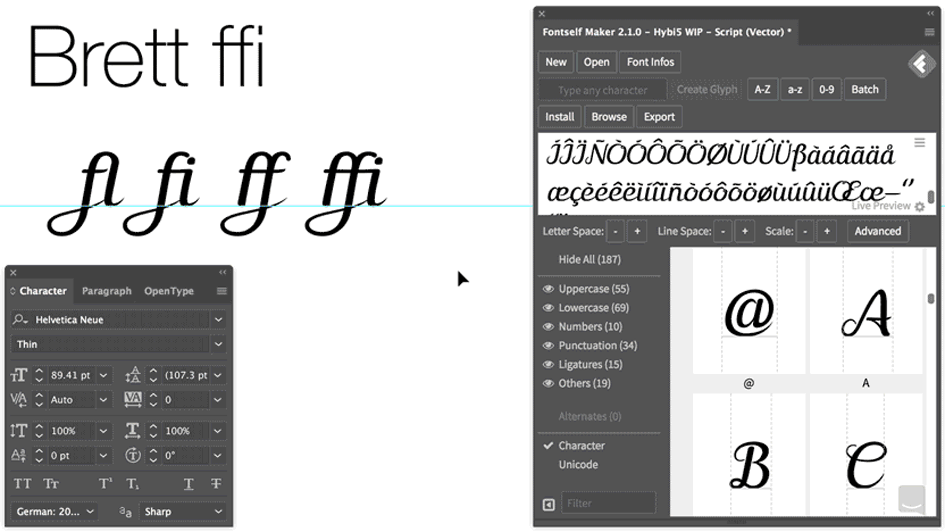Click the All Caps TT icon
Screen dimensions: 945x532
(22, 483)
